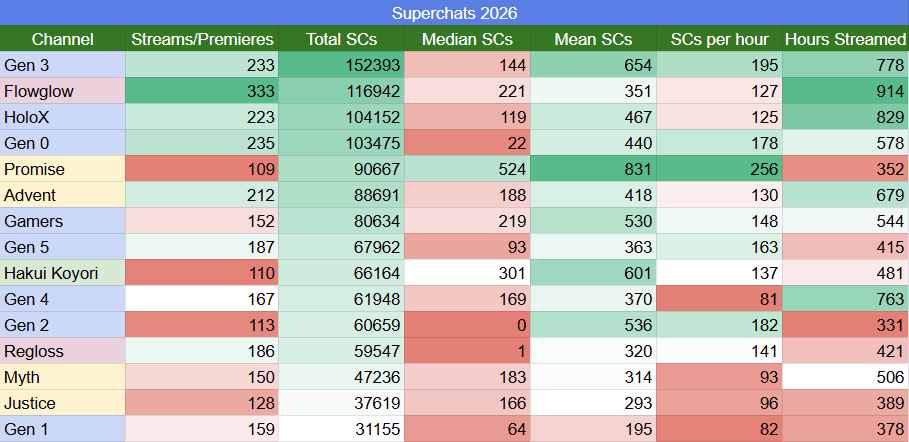Click Advent total SCs value 88691
The image size is (909, 442).
(341, 195)
